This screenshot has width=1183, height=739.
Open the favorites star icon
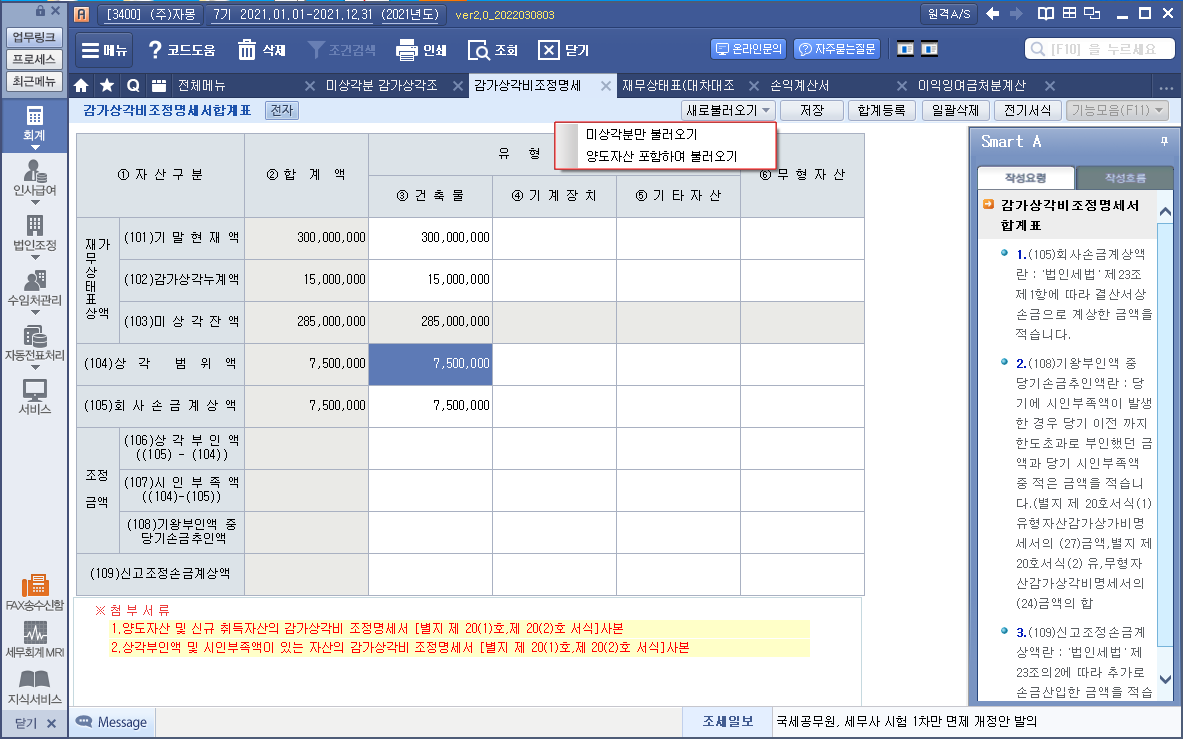click(x=107, y=86)
